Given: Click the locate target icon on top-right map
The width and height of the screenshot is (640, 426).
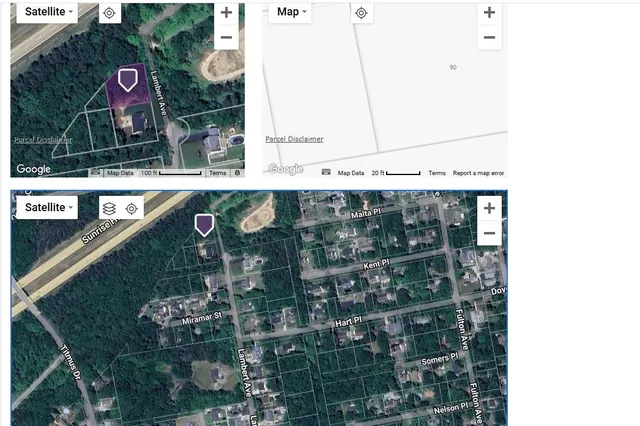Looking at the screenshot, I should [x=362, y=13].
